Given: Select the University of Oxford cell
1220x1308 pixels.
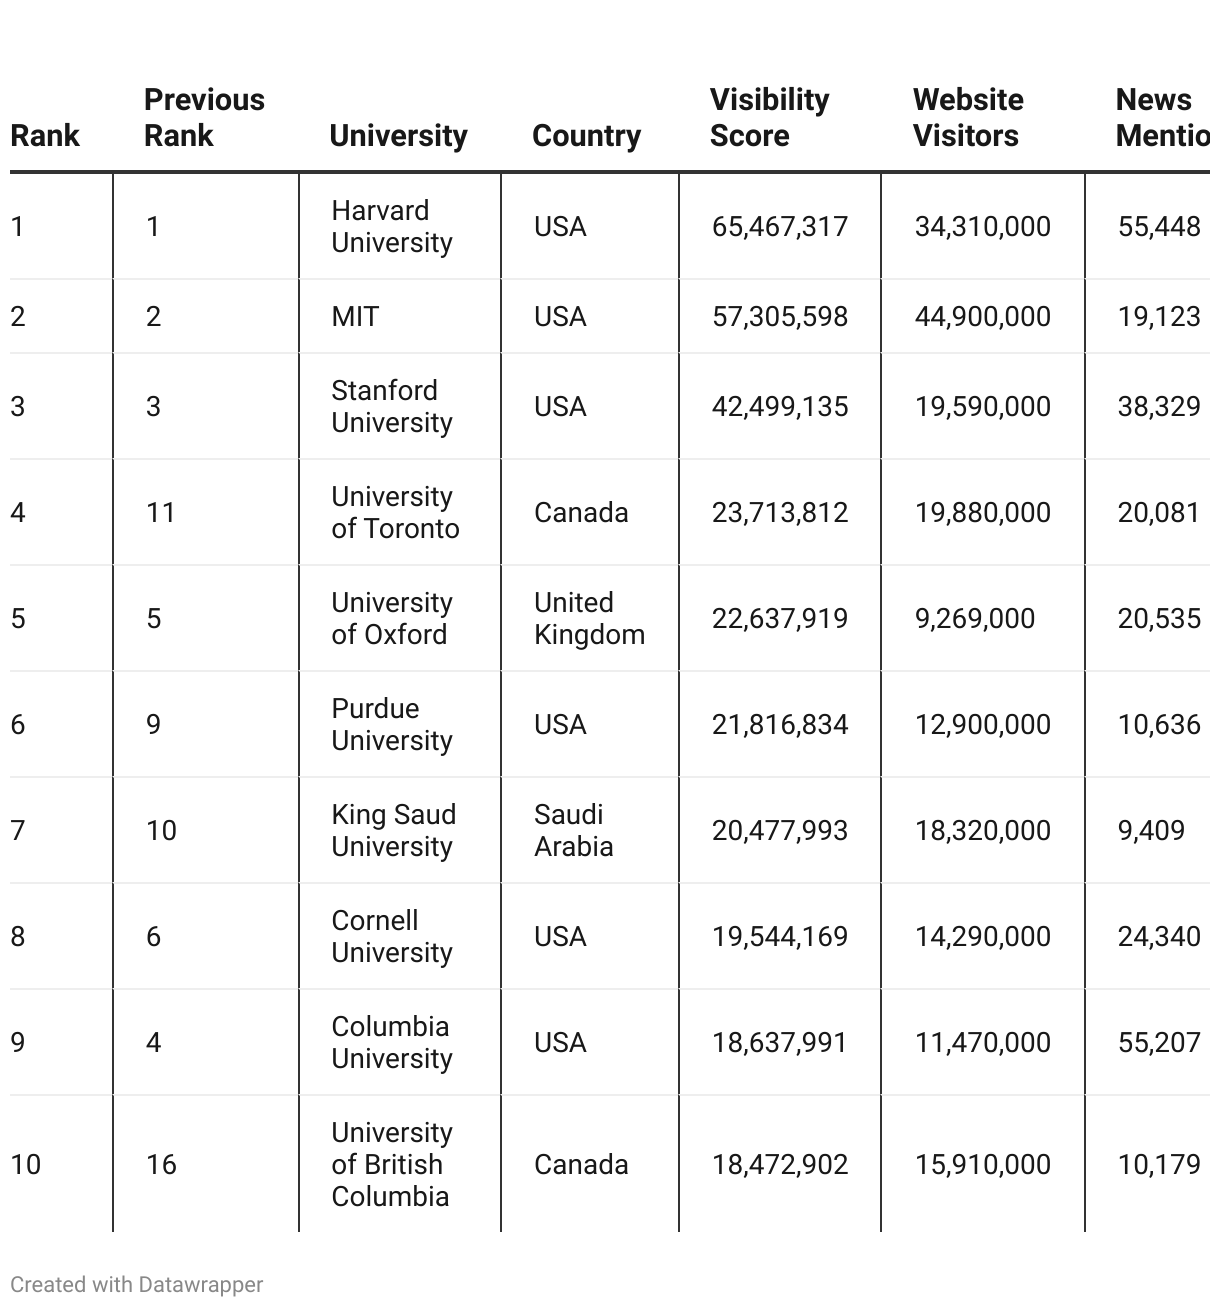Looking at the screenshot, I should point(392,619).
